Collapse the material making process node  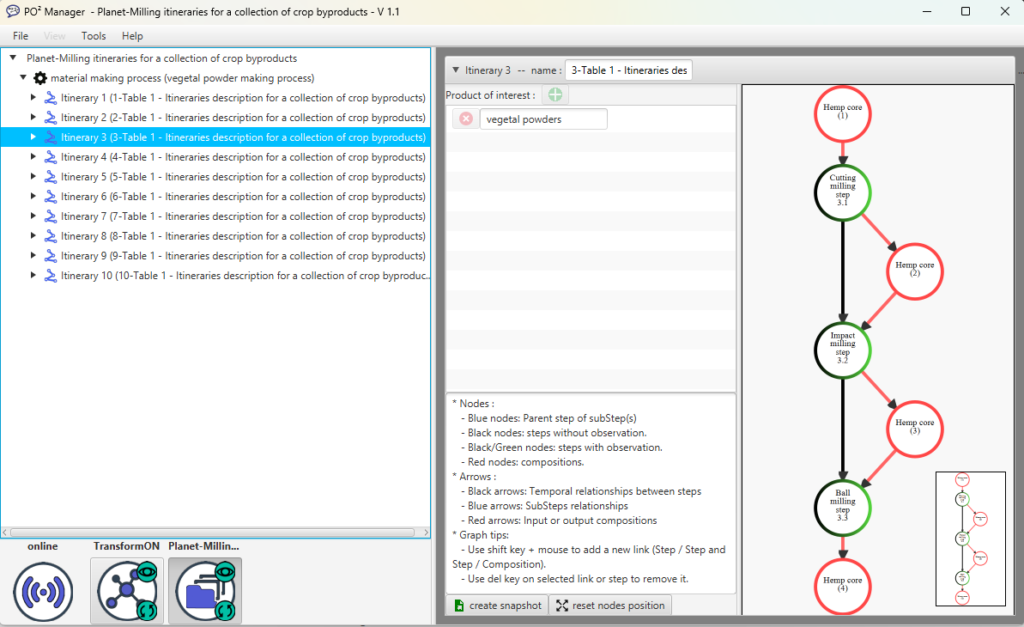(22, 78)
